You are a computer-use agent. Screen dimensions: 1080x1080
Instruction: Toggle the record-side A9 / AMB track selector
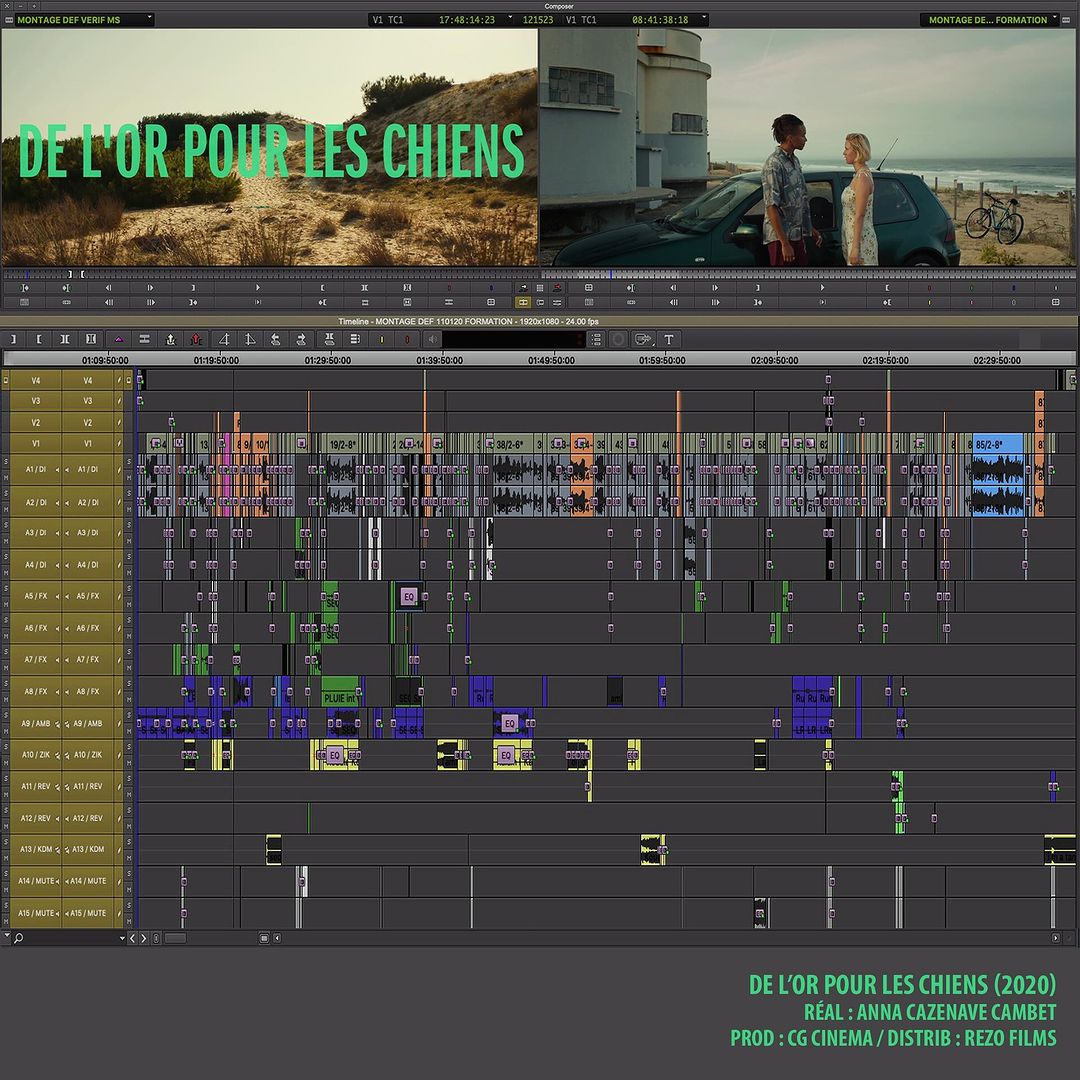coord(88,723)
